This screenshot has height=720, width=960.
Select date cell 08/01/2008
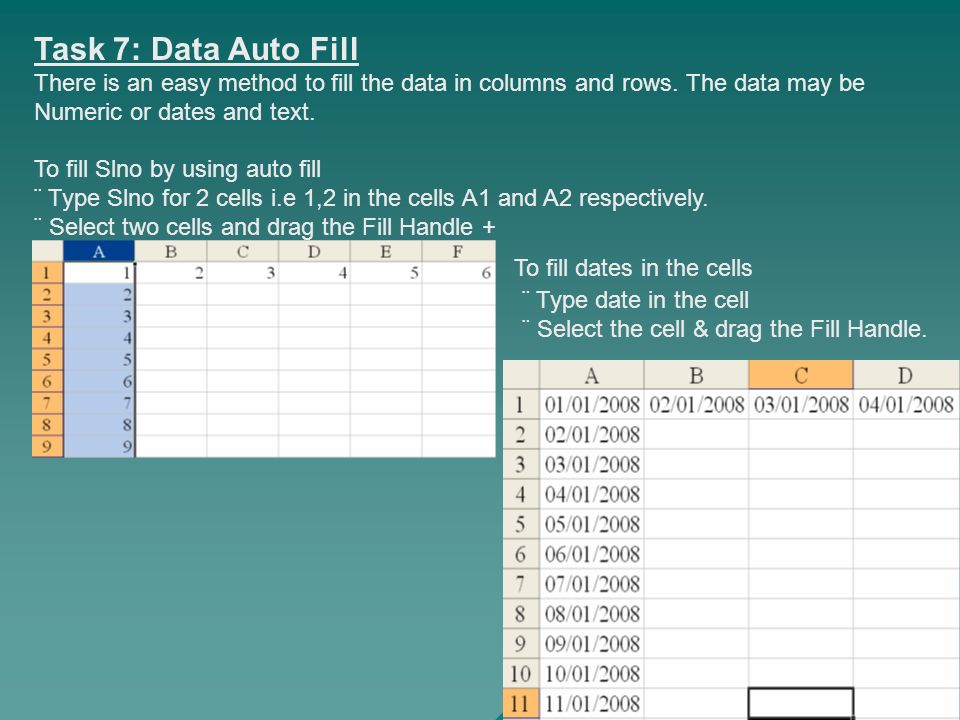tap(591, 613)
